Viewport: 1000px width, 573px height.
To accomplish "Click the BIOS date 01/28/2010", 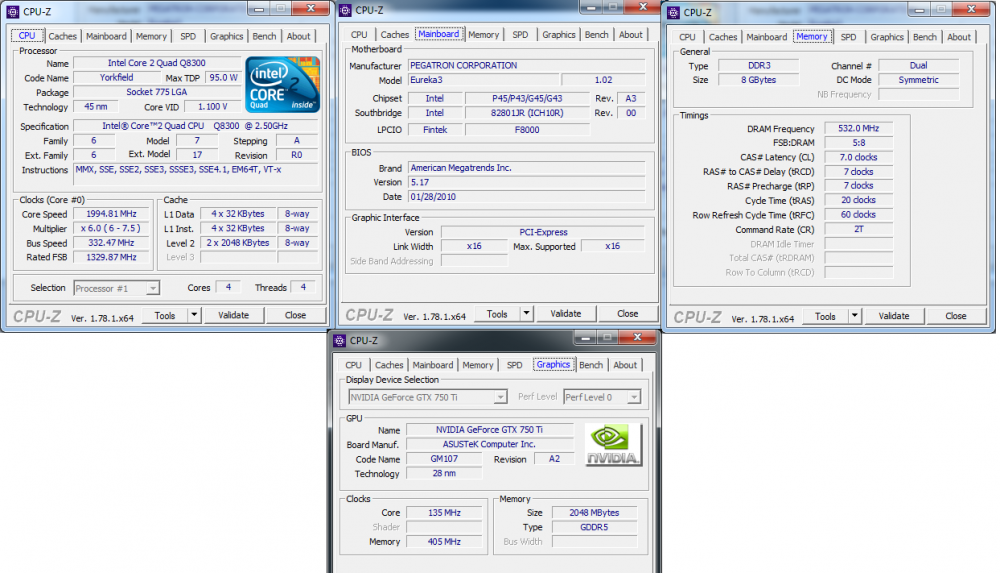I will point(526,197).
